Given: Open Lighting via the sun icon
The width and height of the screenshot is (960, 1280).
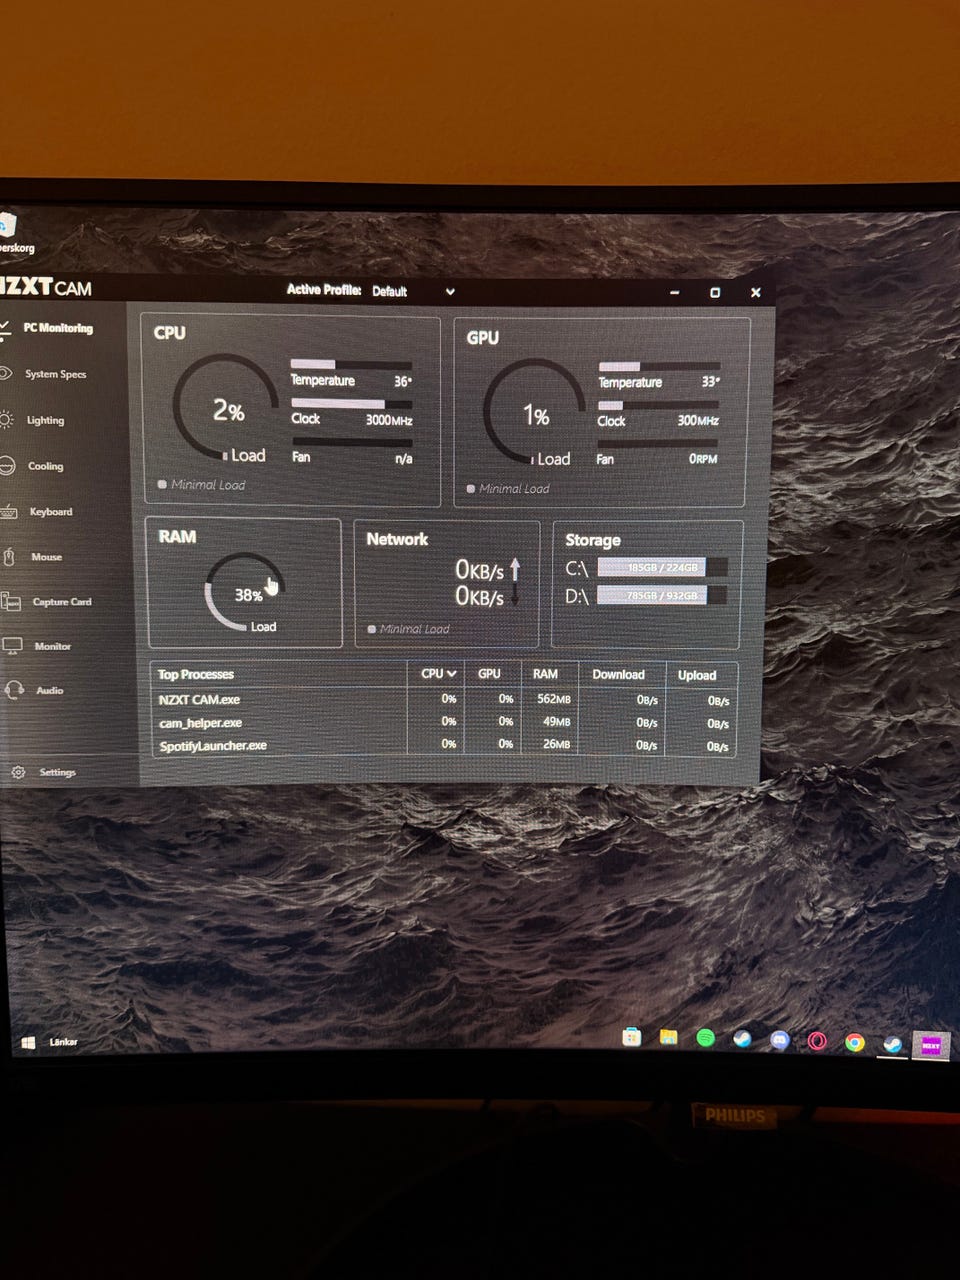Looking at the screenshot, I should (7, 419).
